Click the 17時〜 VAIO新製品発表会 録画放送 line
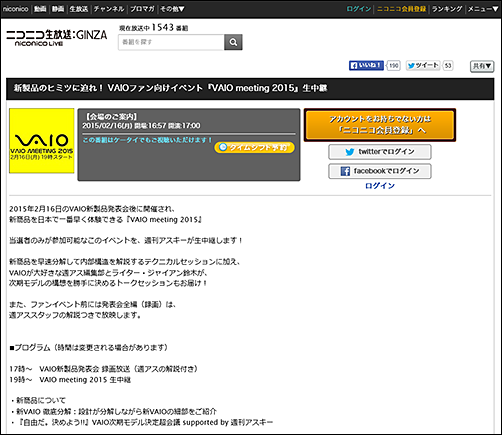502x435 pixels. [104, 369]
